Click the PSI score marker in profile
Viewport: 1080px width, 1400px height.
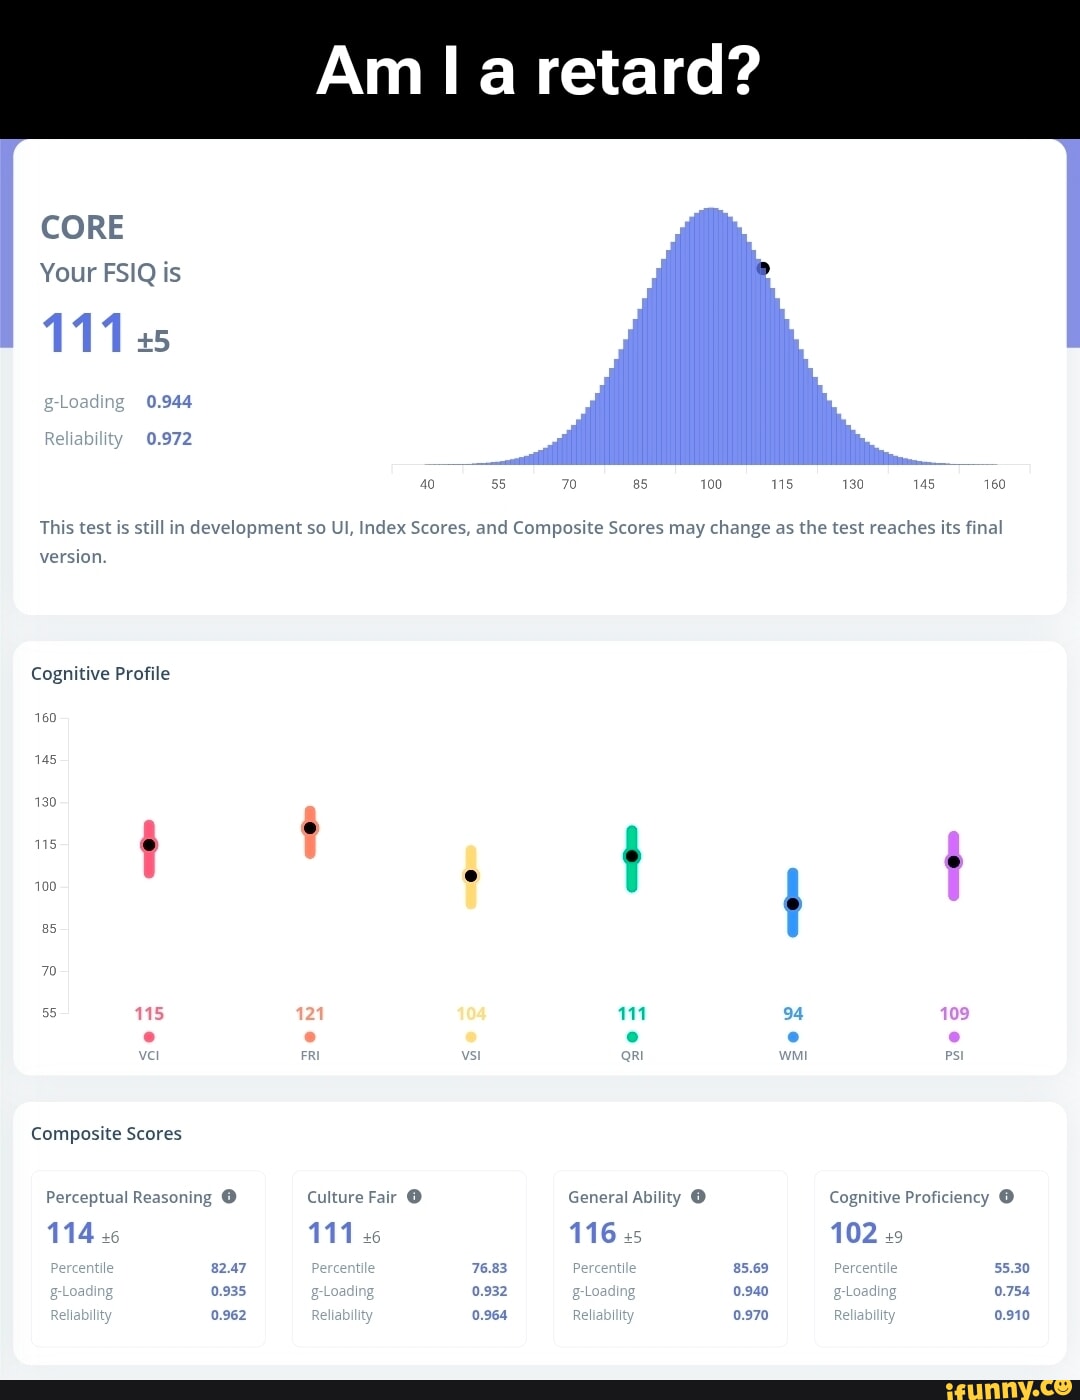pyautogui.click(x=954, y=862)
